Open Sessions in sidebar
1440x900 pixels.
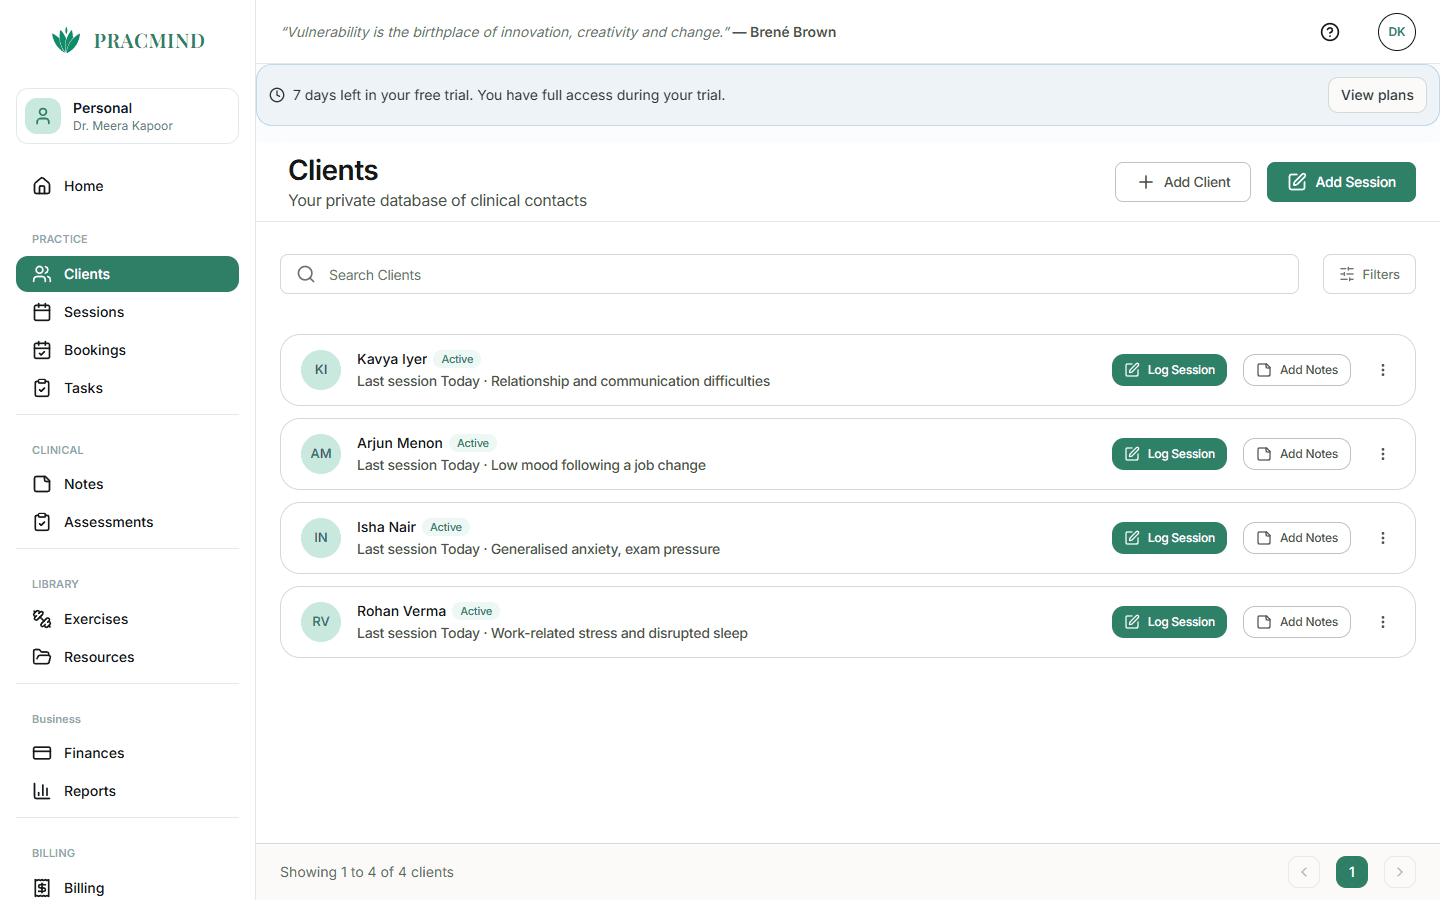coord(127,312)
